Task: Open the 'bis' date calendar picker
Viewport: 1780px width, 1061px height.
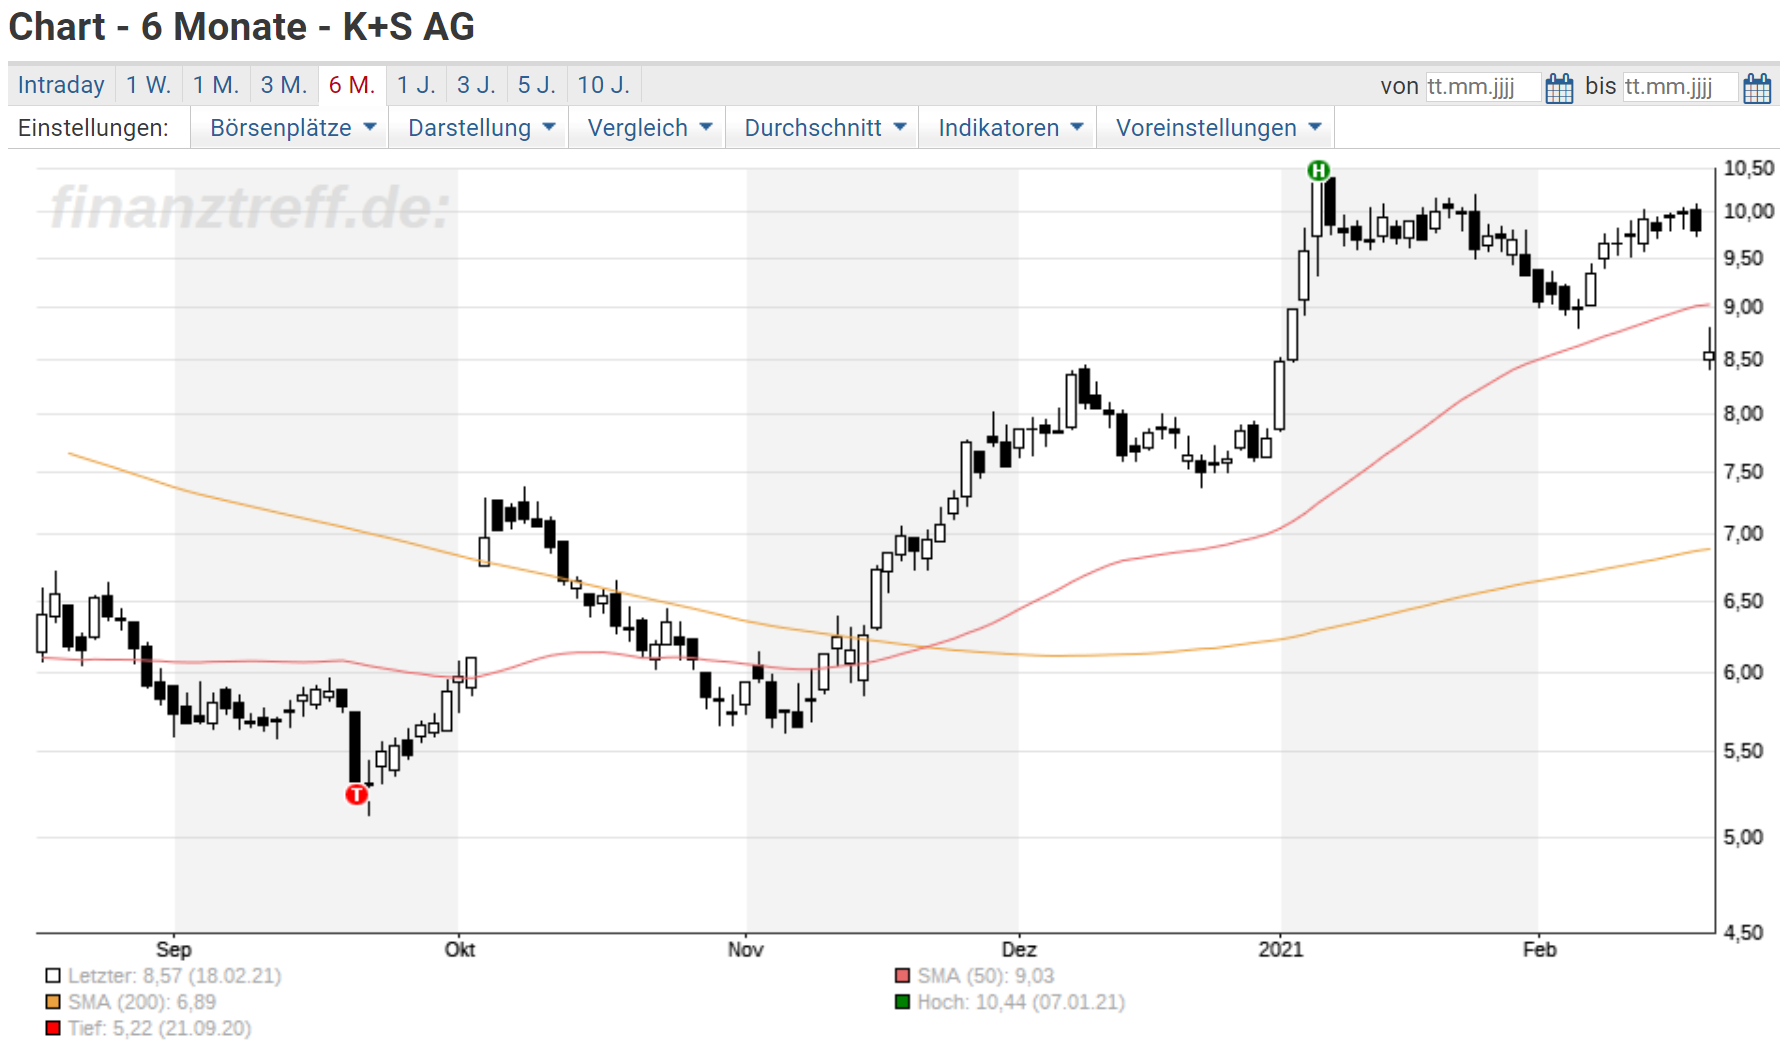Action: tap(1757, 87)
